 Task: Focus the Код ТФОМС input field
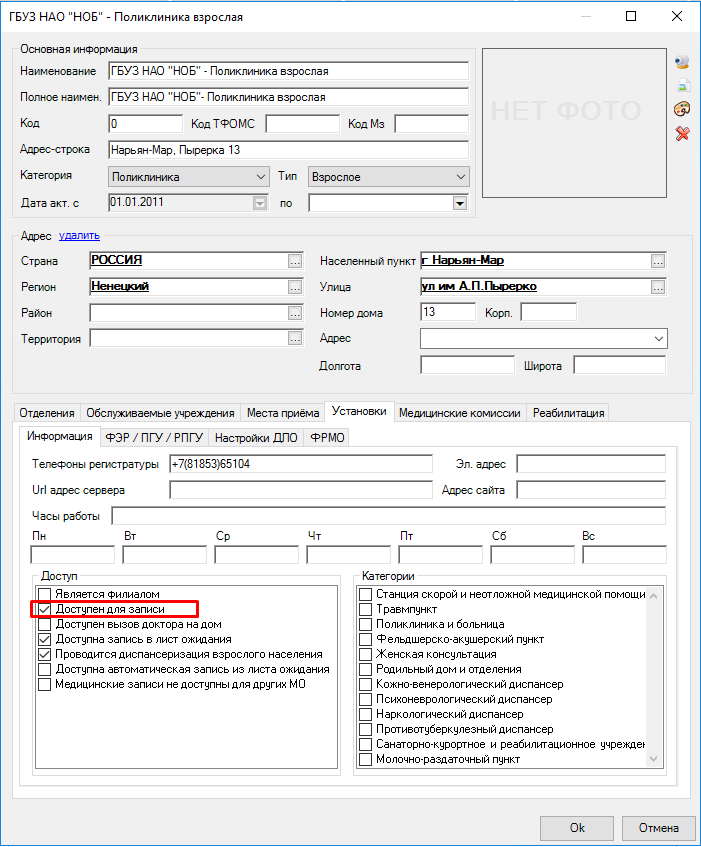tap(302, 124)
